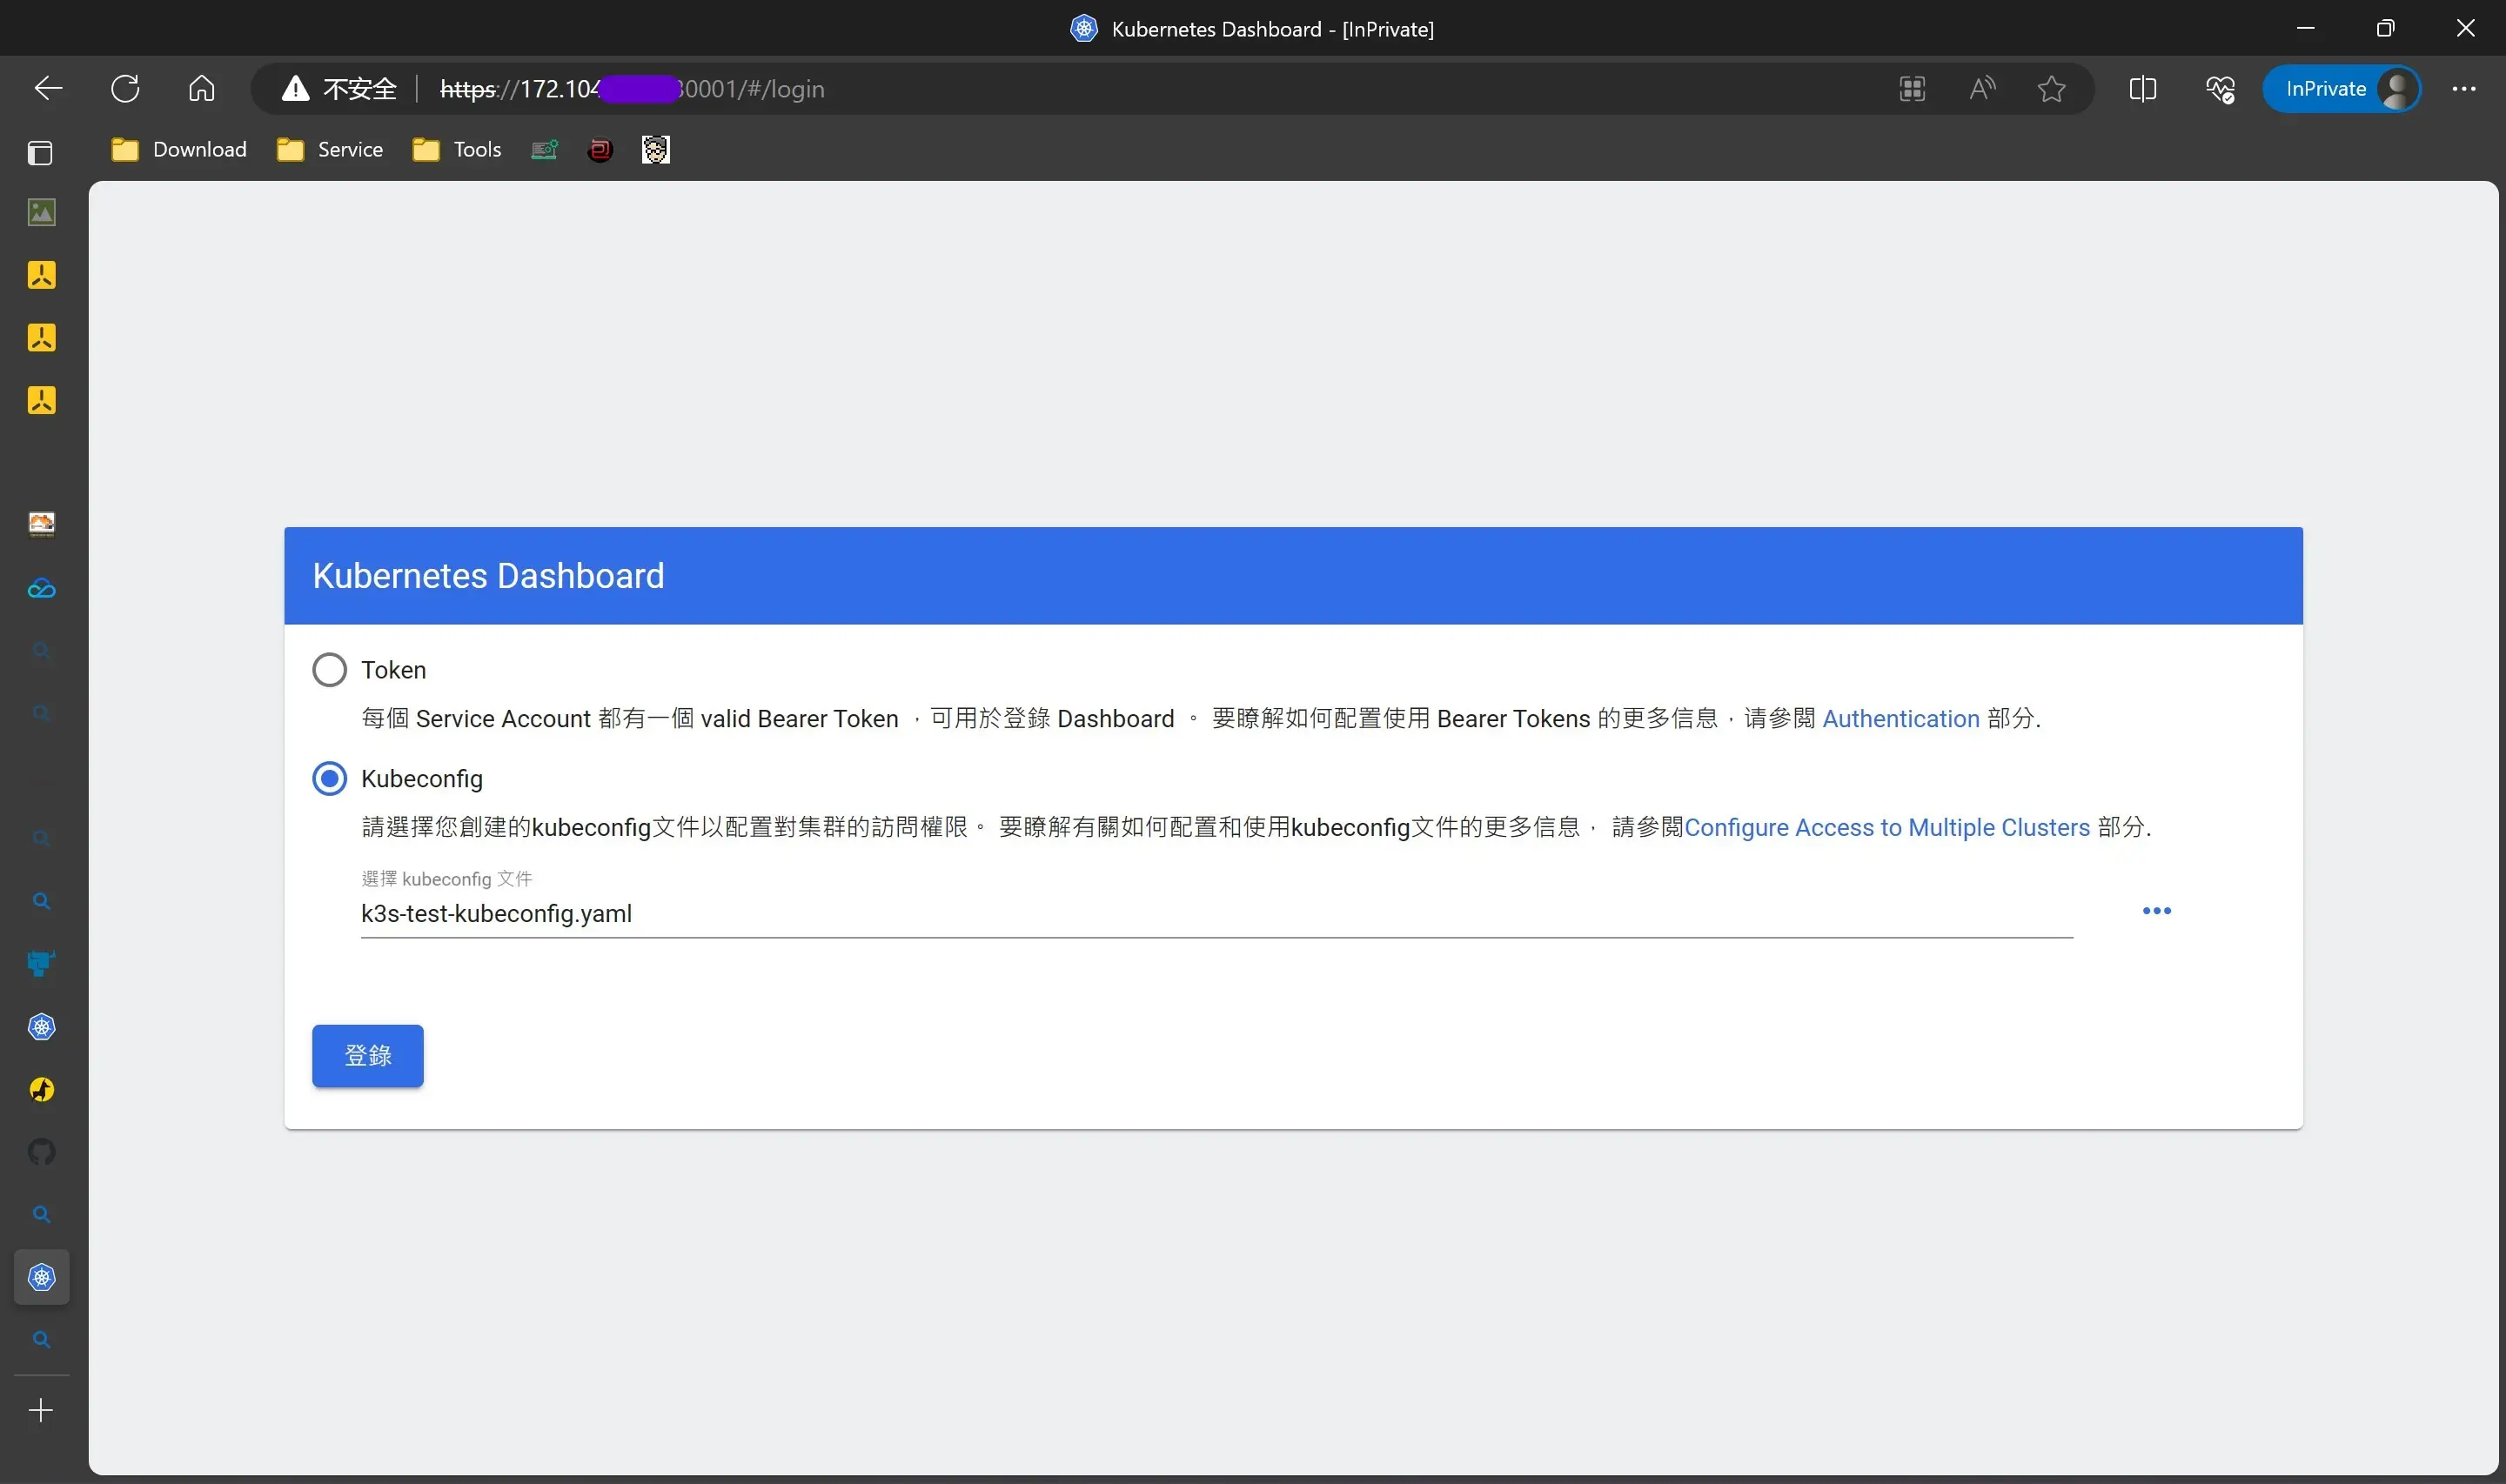Open Browser essentials heart icon

coord(2220,89)
